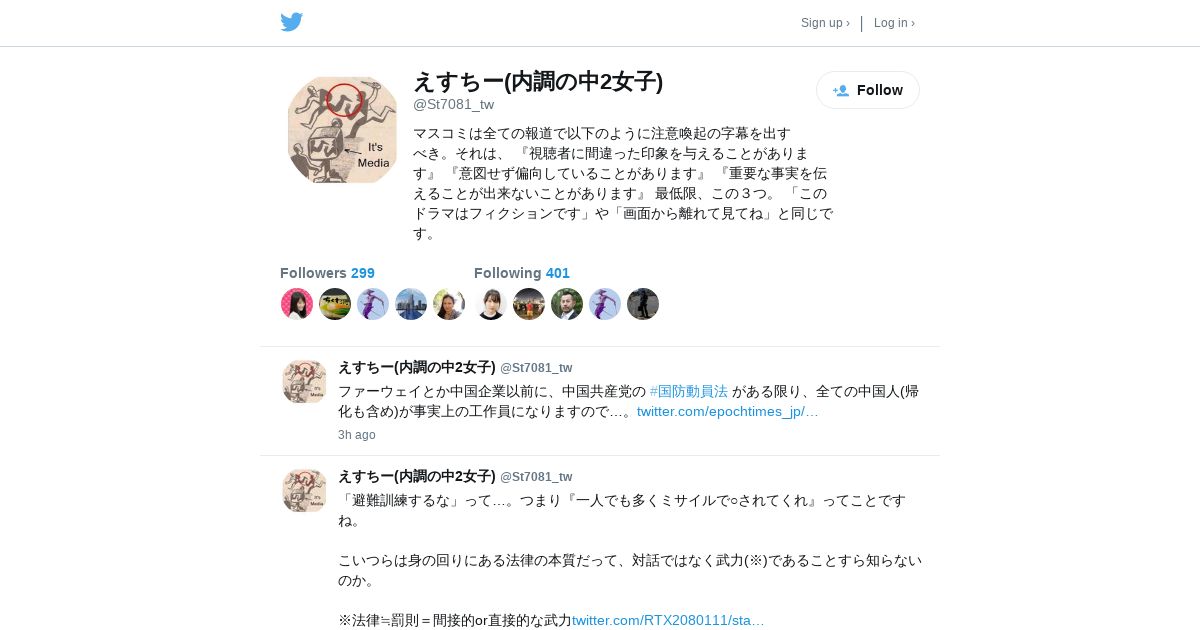Open the fifth follower avatar

449,304
